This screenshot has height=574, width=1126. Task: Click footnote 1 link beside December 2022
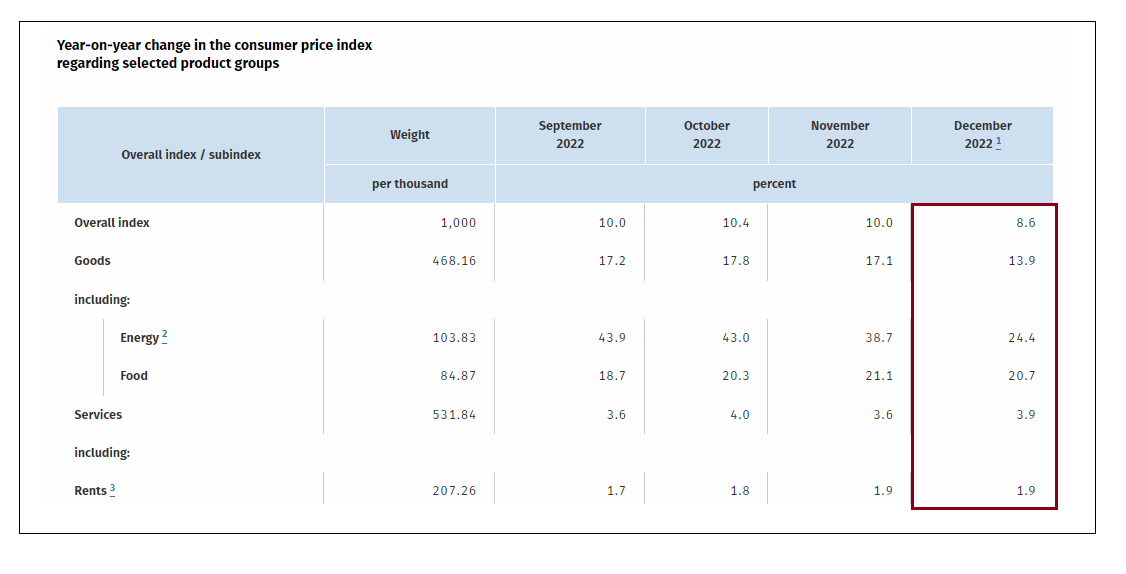tap(999, 142)
